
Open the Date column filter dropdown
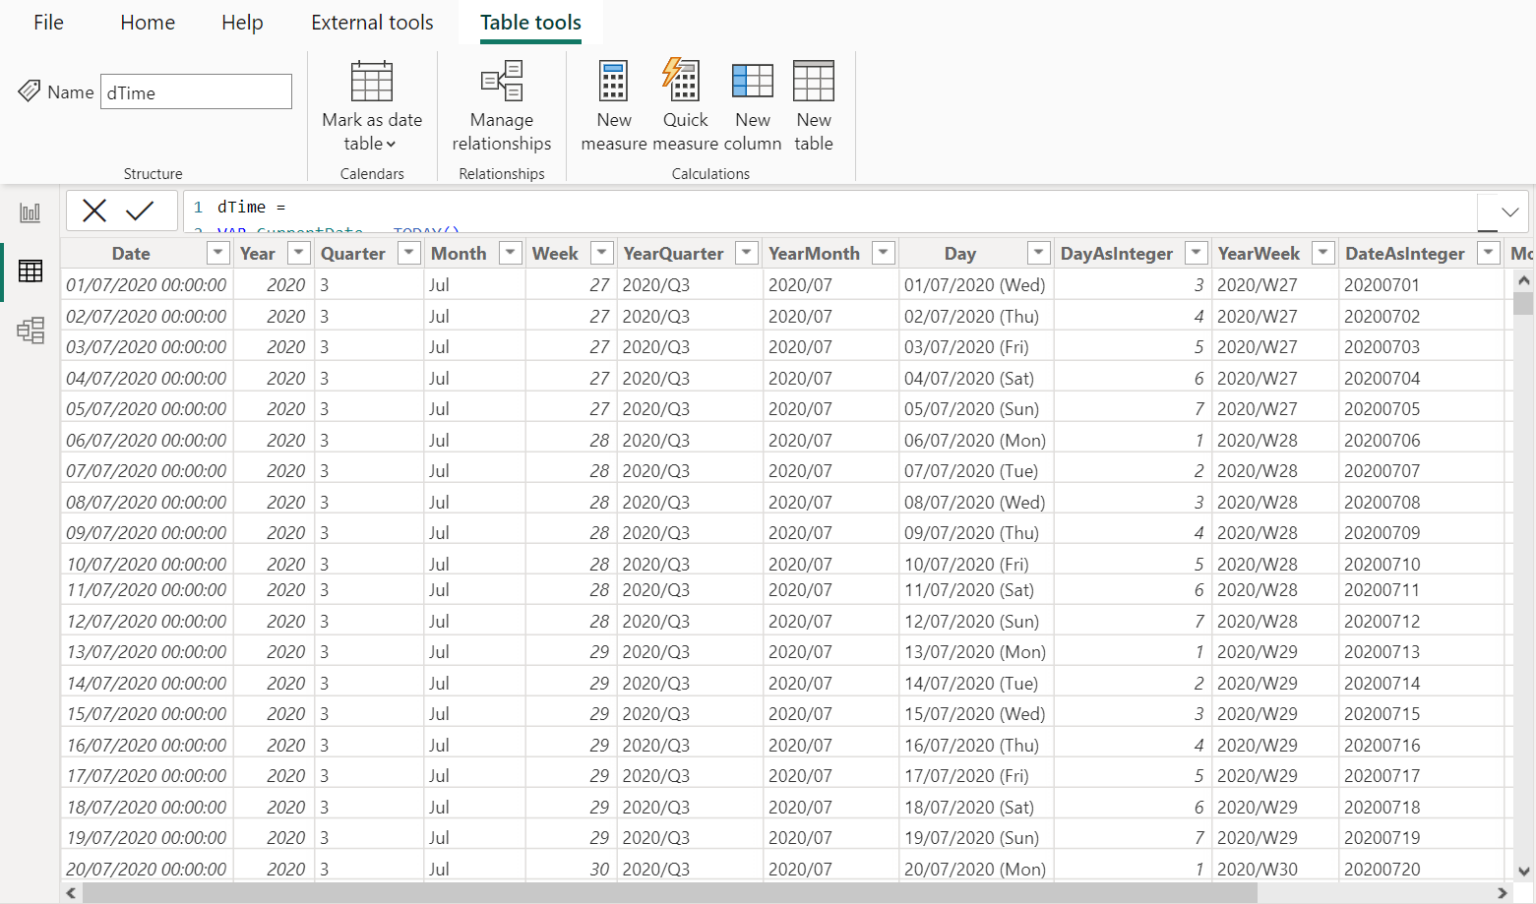218,253
